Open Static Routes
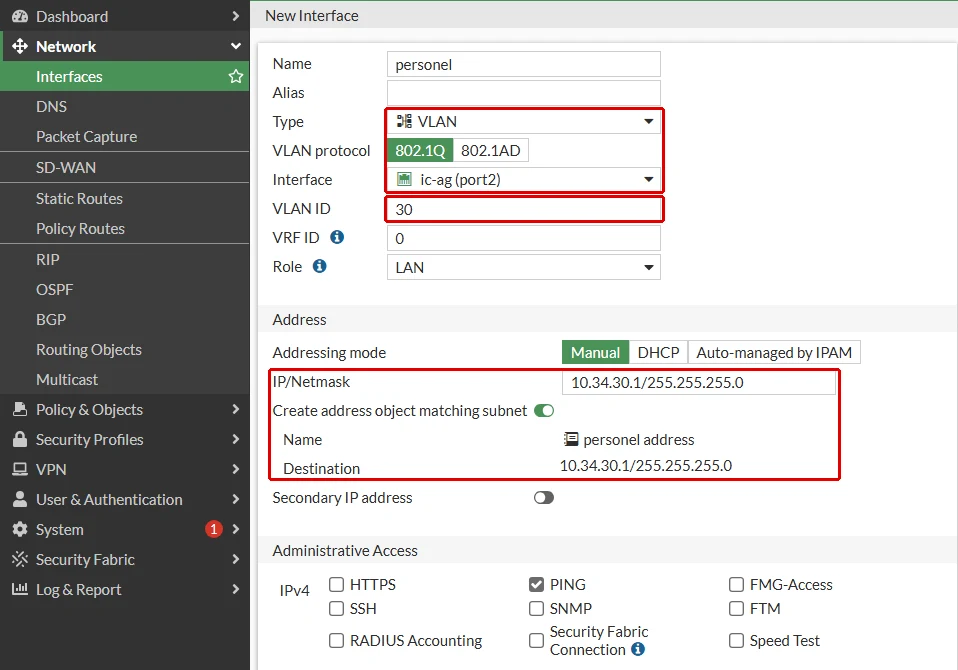958x670 pixels. 125,198
